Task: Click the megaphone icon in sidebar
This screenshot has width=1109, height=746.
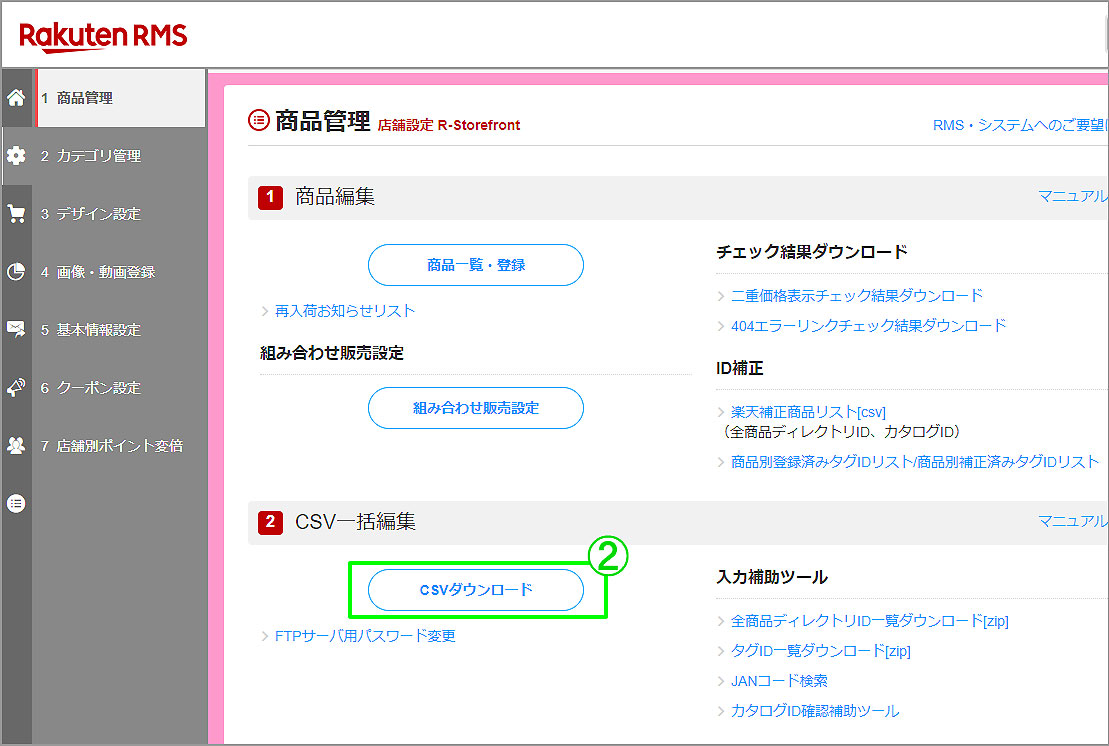Action: click(x=16, y=387)
